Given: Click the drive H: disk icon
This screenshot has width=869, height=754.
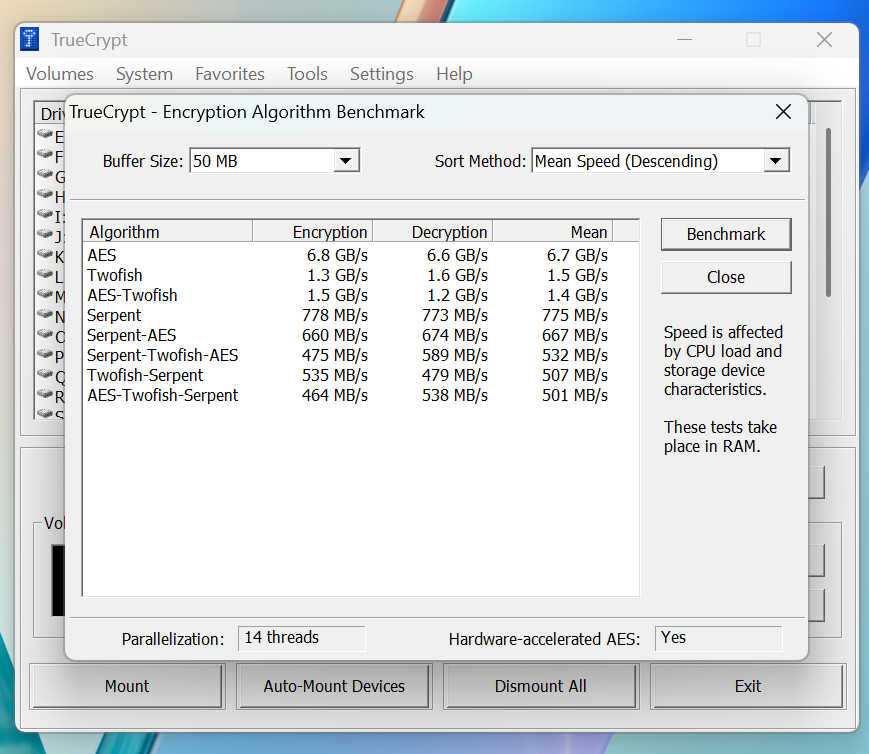Looking at the screenshot, I should pyautogui.click(x=46, y=195).
